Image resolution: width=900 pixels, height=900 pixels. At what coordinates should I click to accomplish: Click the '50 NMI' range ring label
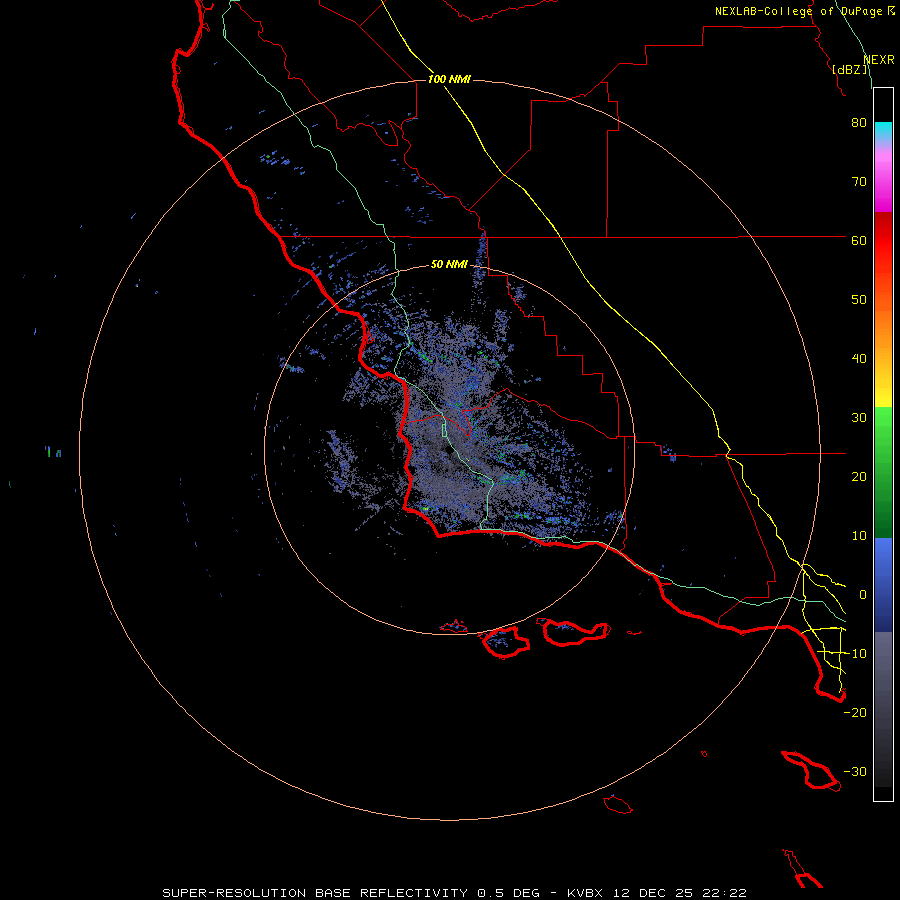pos(449,265)
